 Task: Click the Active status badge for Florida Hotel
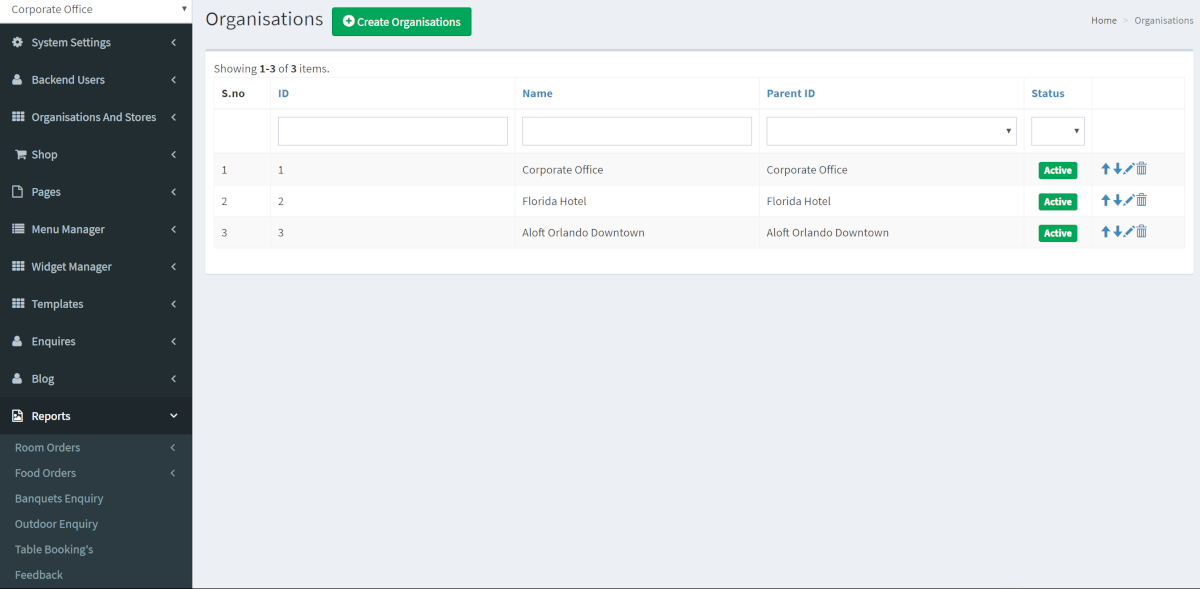1057,201
